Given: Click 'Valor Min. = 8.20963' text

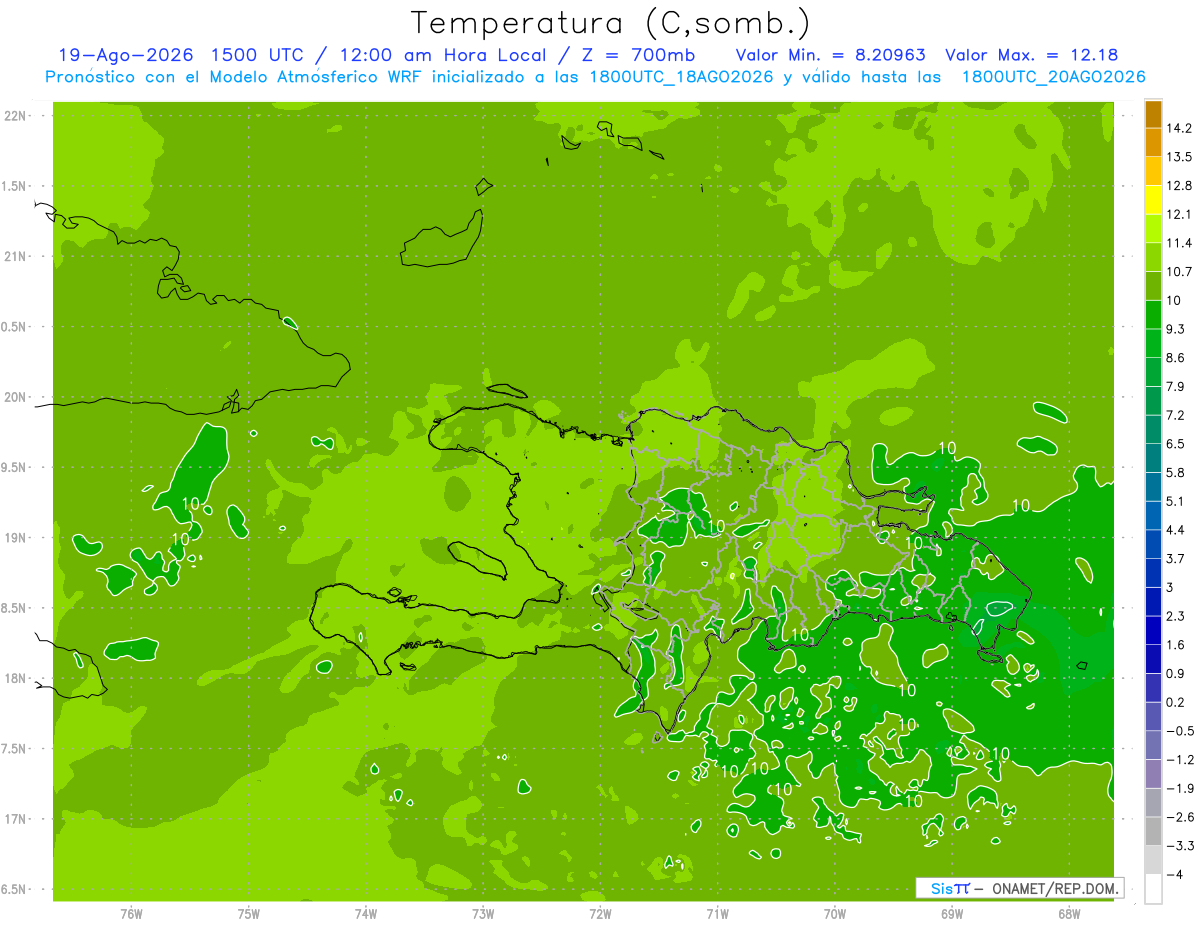Looking at the screenshot, I should pos(830,55).
